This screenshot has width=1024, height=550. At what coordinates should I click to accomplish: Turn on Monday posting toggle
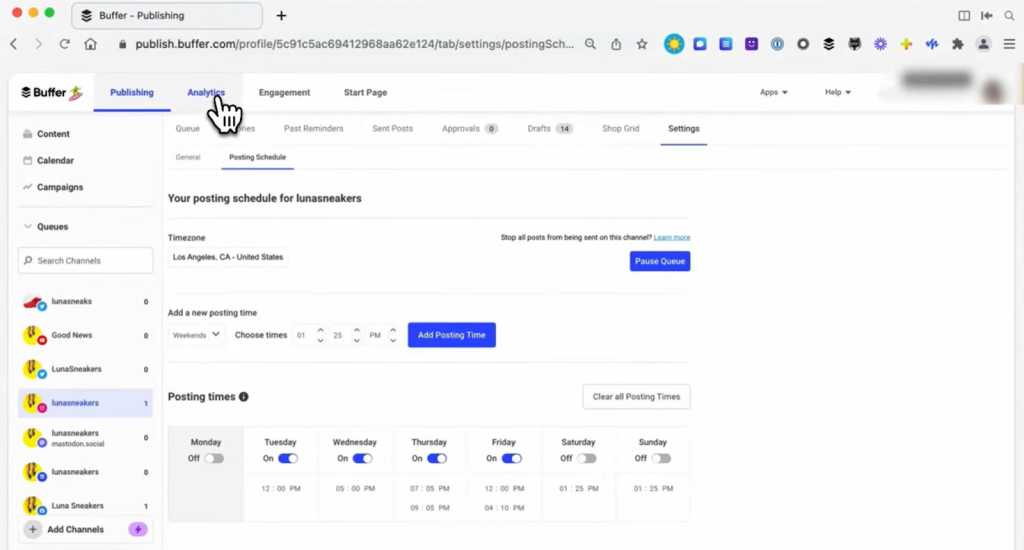click(x=214, y=459)
